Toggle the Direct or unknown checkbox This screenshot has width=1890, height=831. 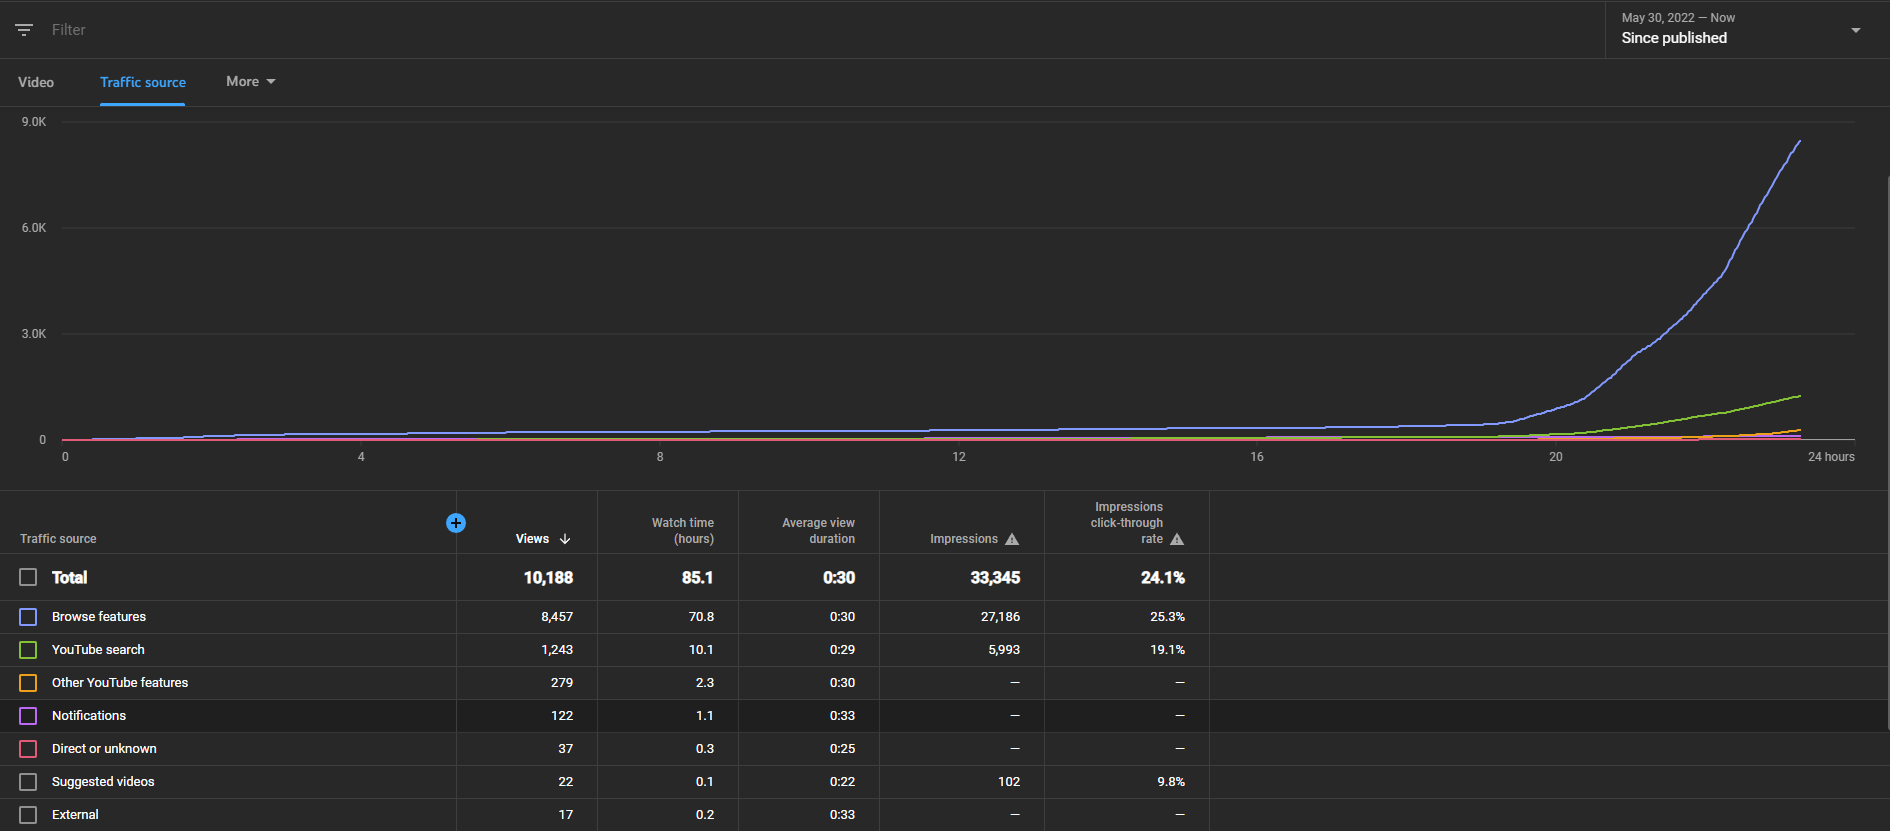coord(28,749)
